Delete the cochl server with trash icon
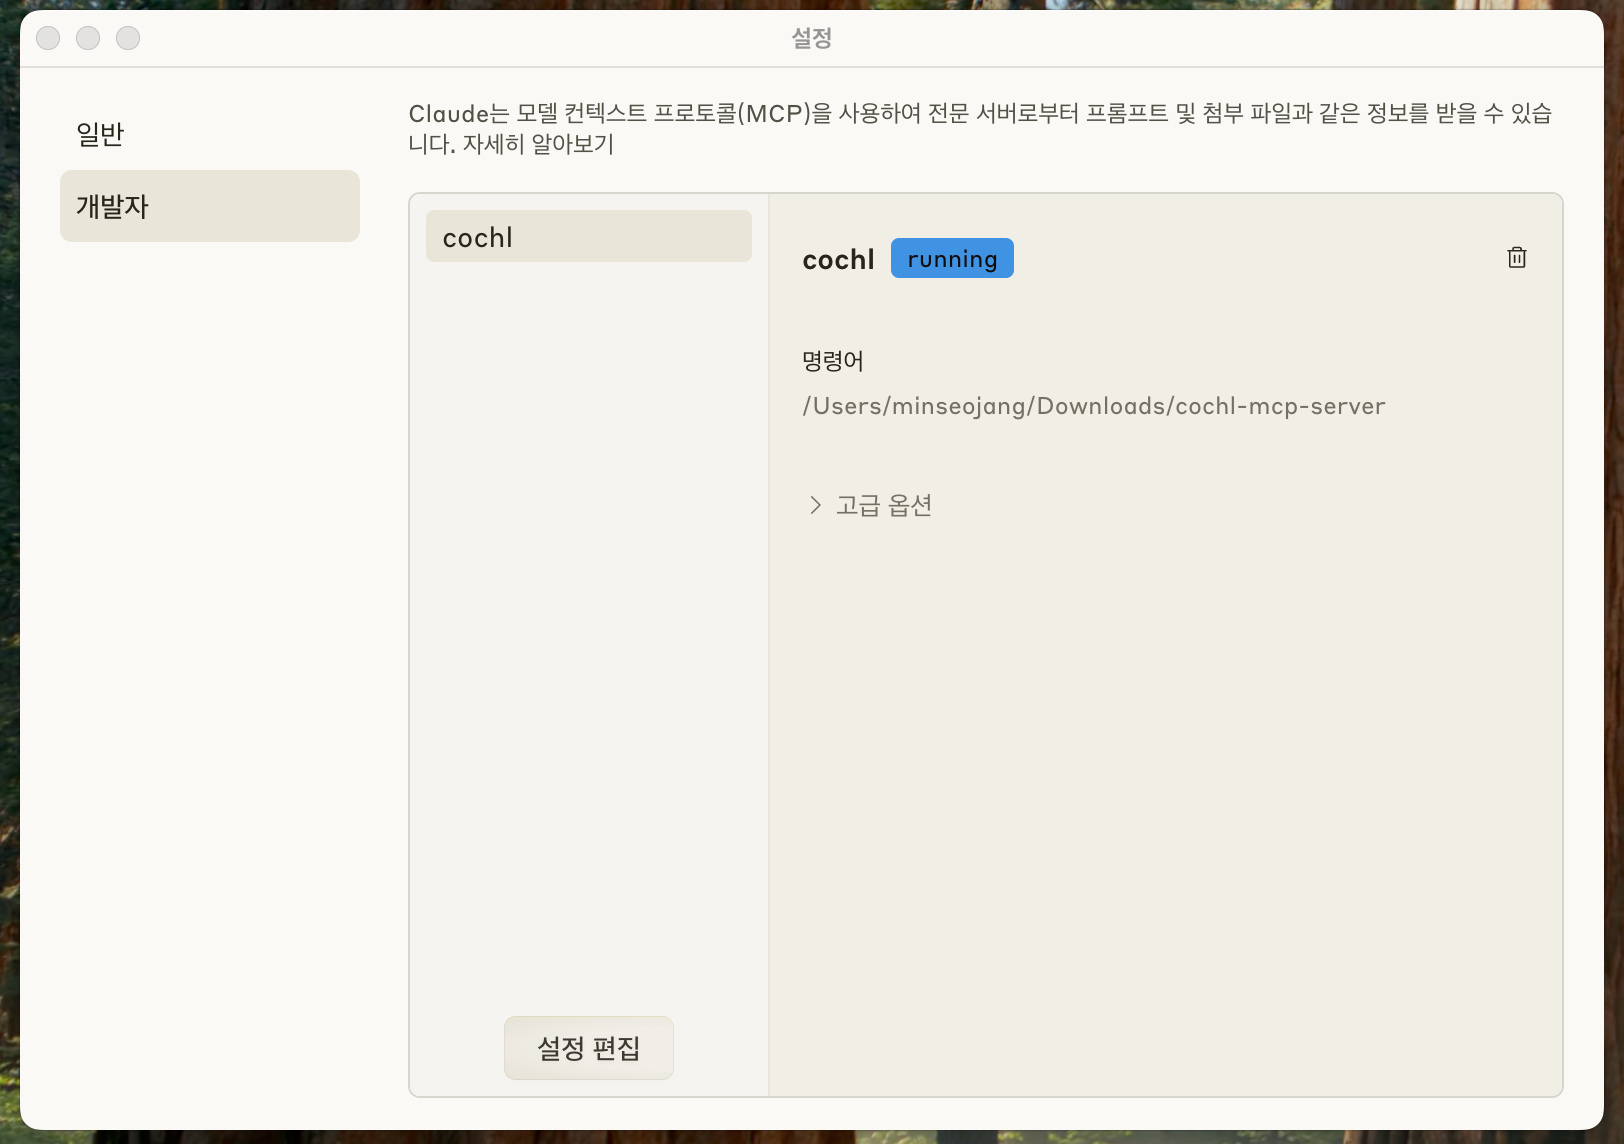 tap(1516, 258)
